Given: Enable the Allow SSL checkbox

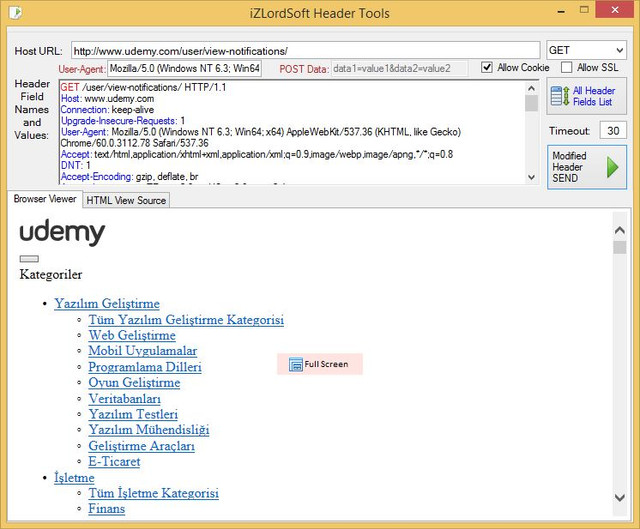Looking at the screenshot, I should [567, 67].
